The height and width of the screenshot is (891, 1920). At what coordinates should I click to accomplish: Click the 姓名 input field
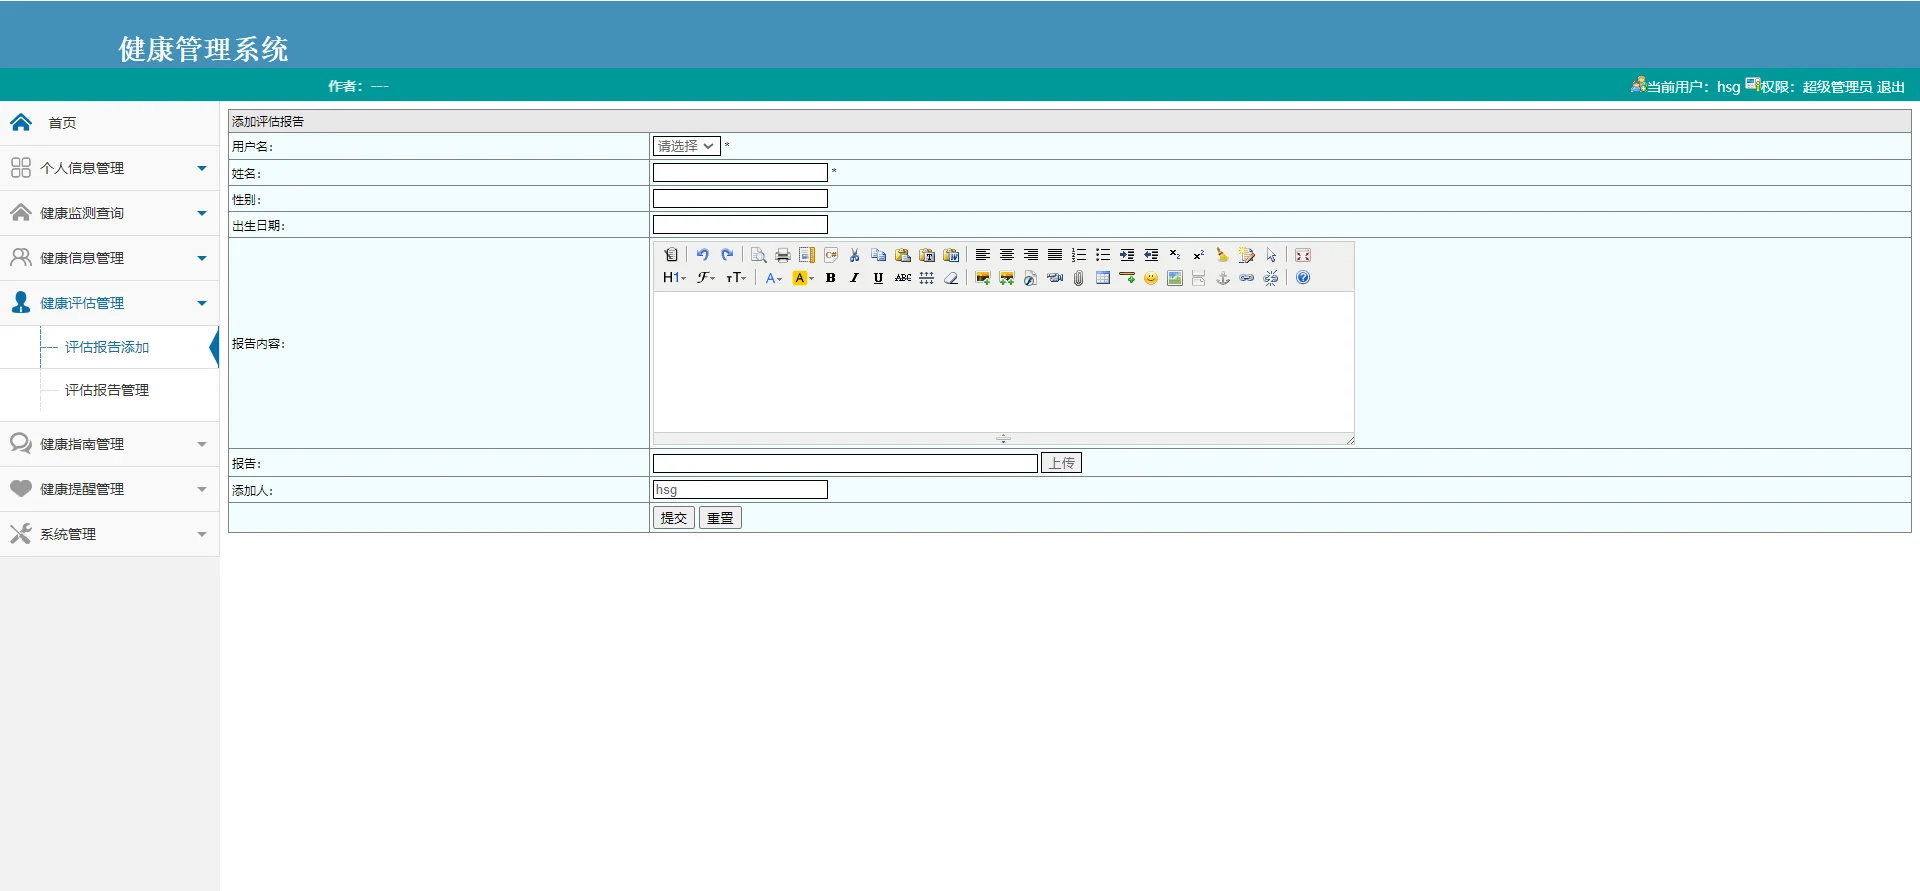tap(740, 172)
